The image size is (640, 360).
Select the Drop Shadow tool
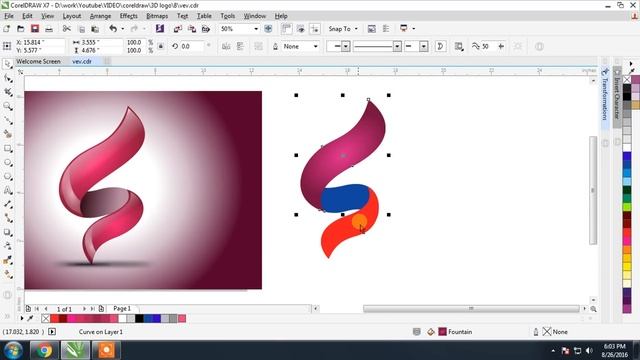[x=7, y=232]
